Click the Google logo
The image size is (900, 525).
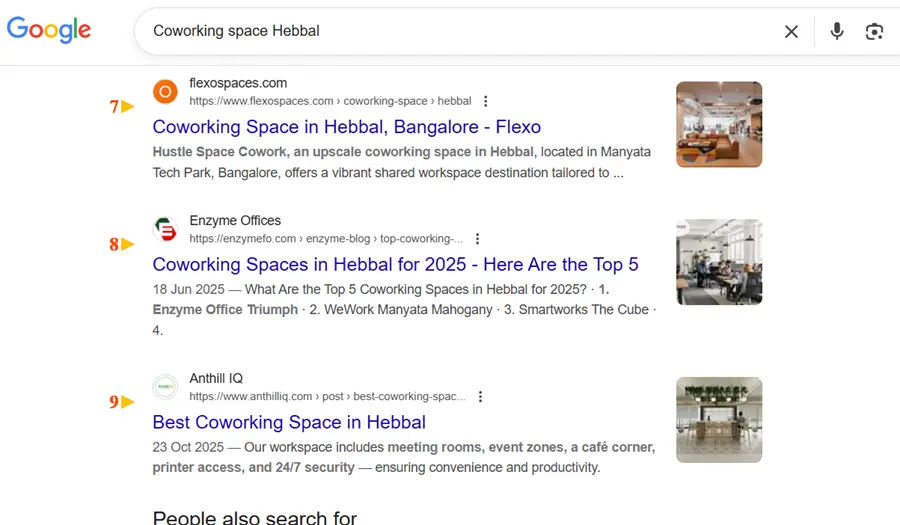coord(49,30)
